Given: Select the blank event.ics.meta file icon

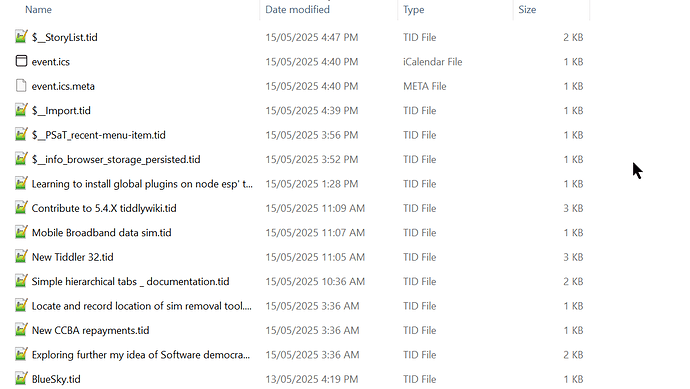Looking at the screenshot, I should coord(21,85).
